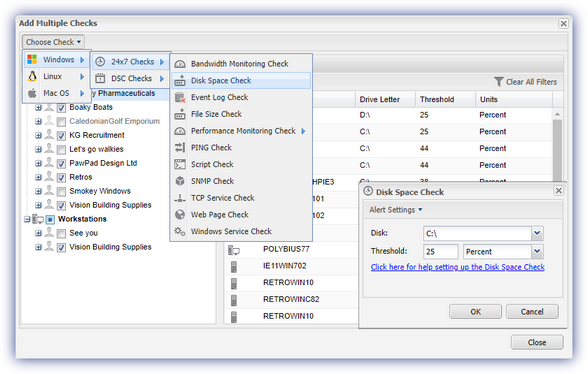
Task: Open the Disk drive letter dropdown arrow
Action: (x=537, y=233)
